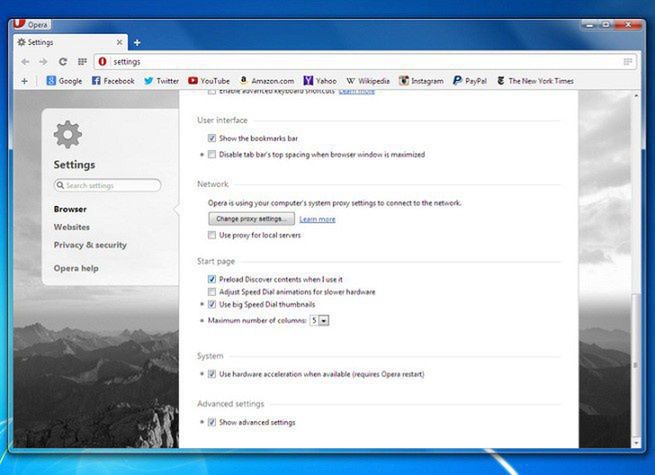Open the Wikipedia bookmark

click(x=368, y=81)
